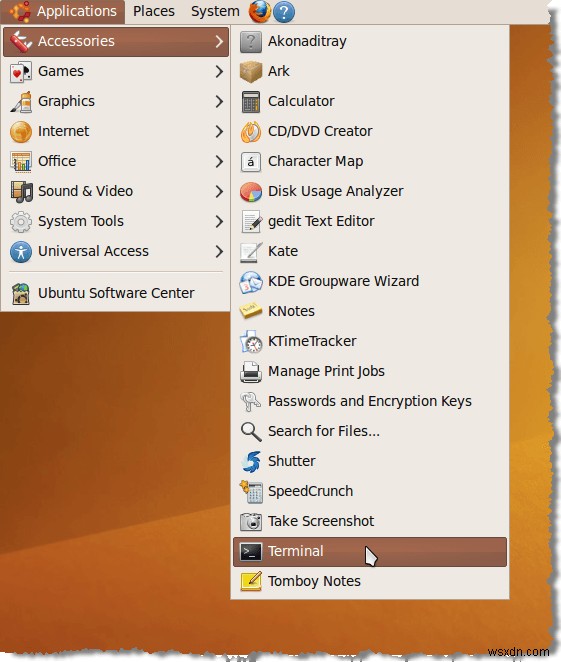The image size is (561, 662).
Task: Expand the Accessories submenu arrow
Action: (x=219, y=41)
